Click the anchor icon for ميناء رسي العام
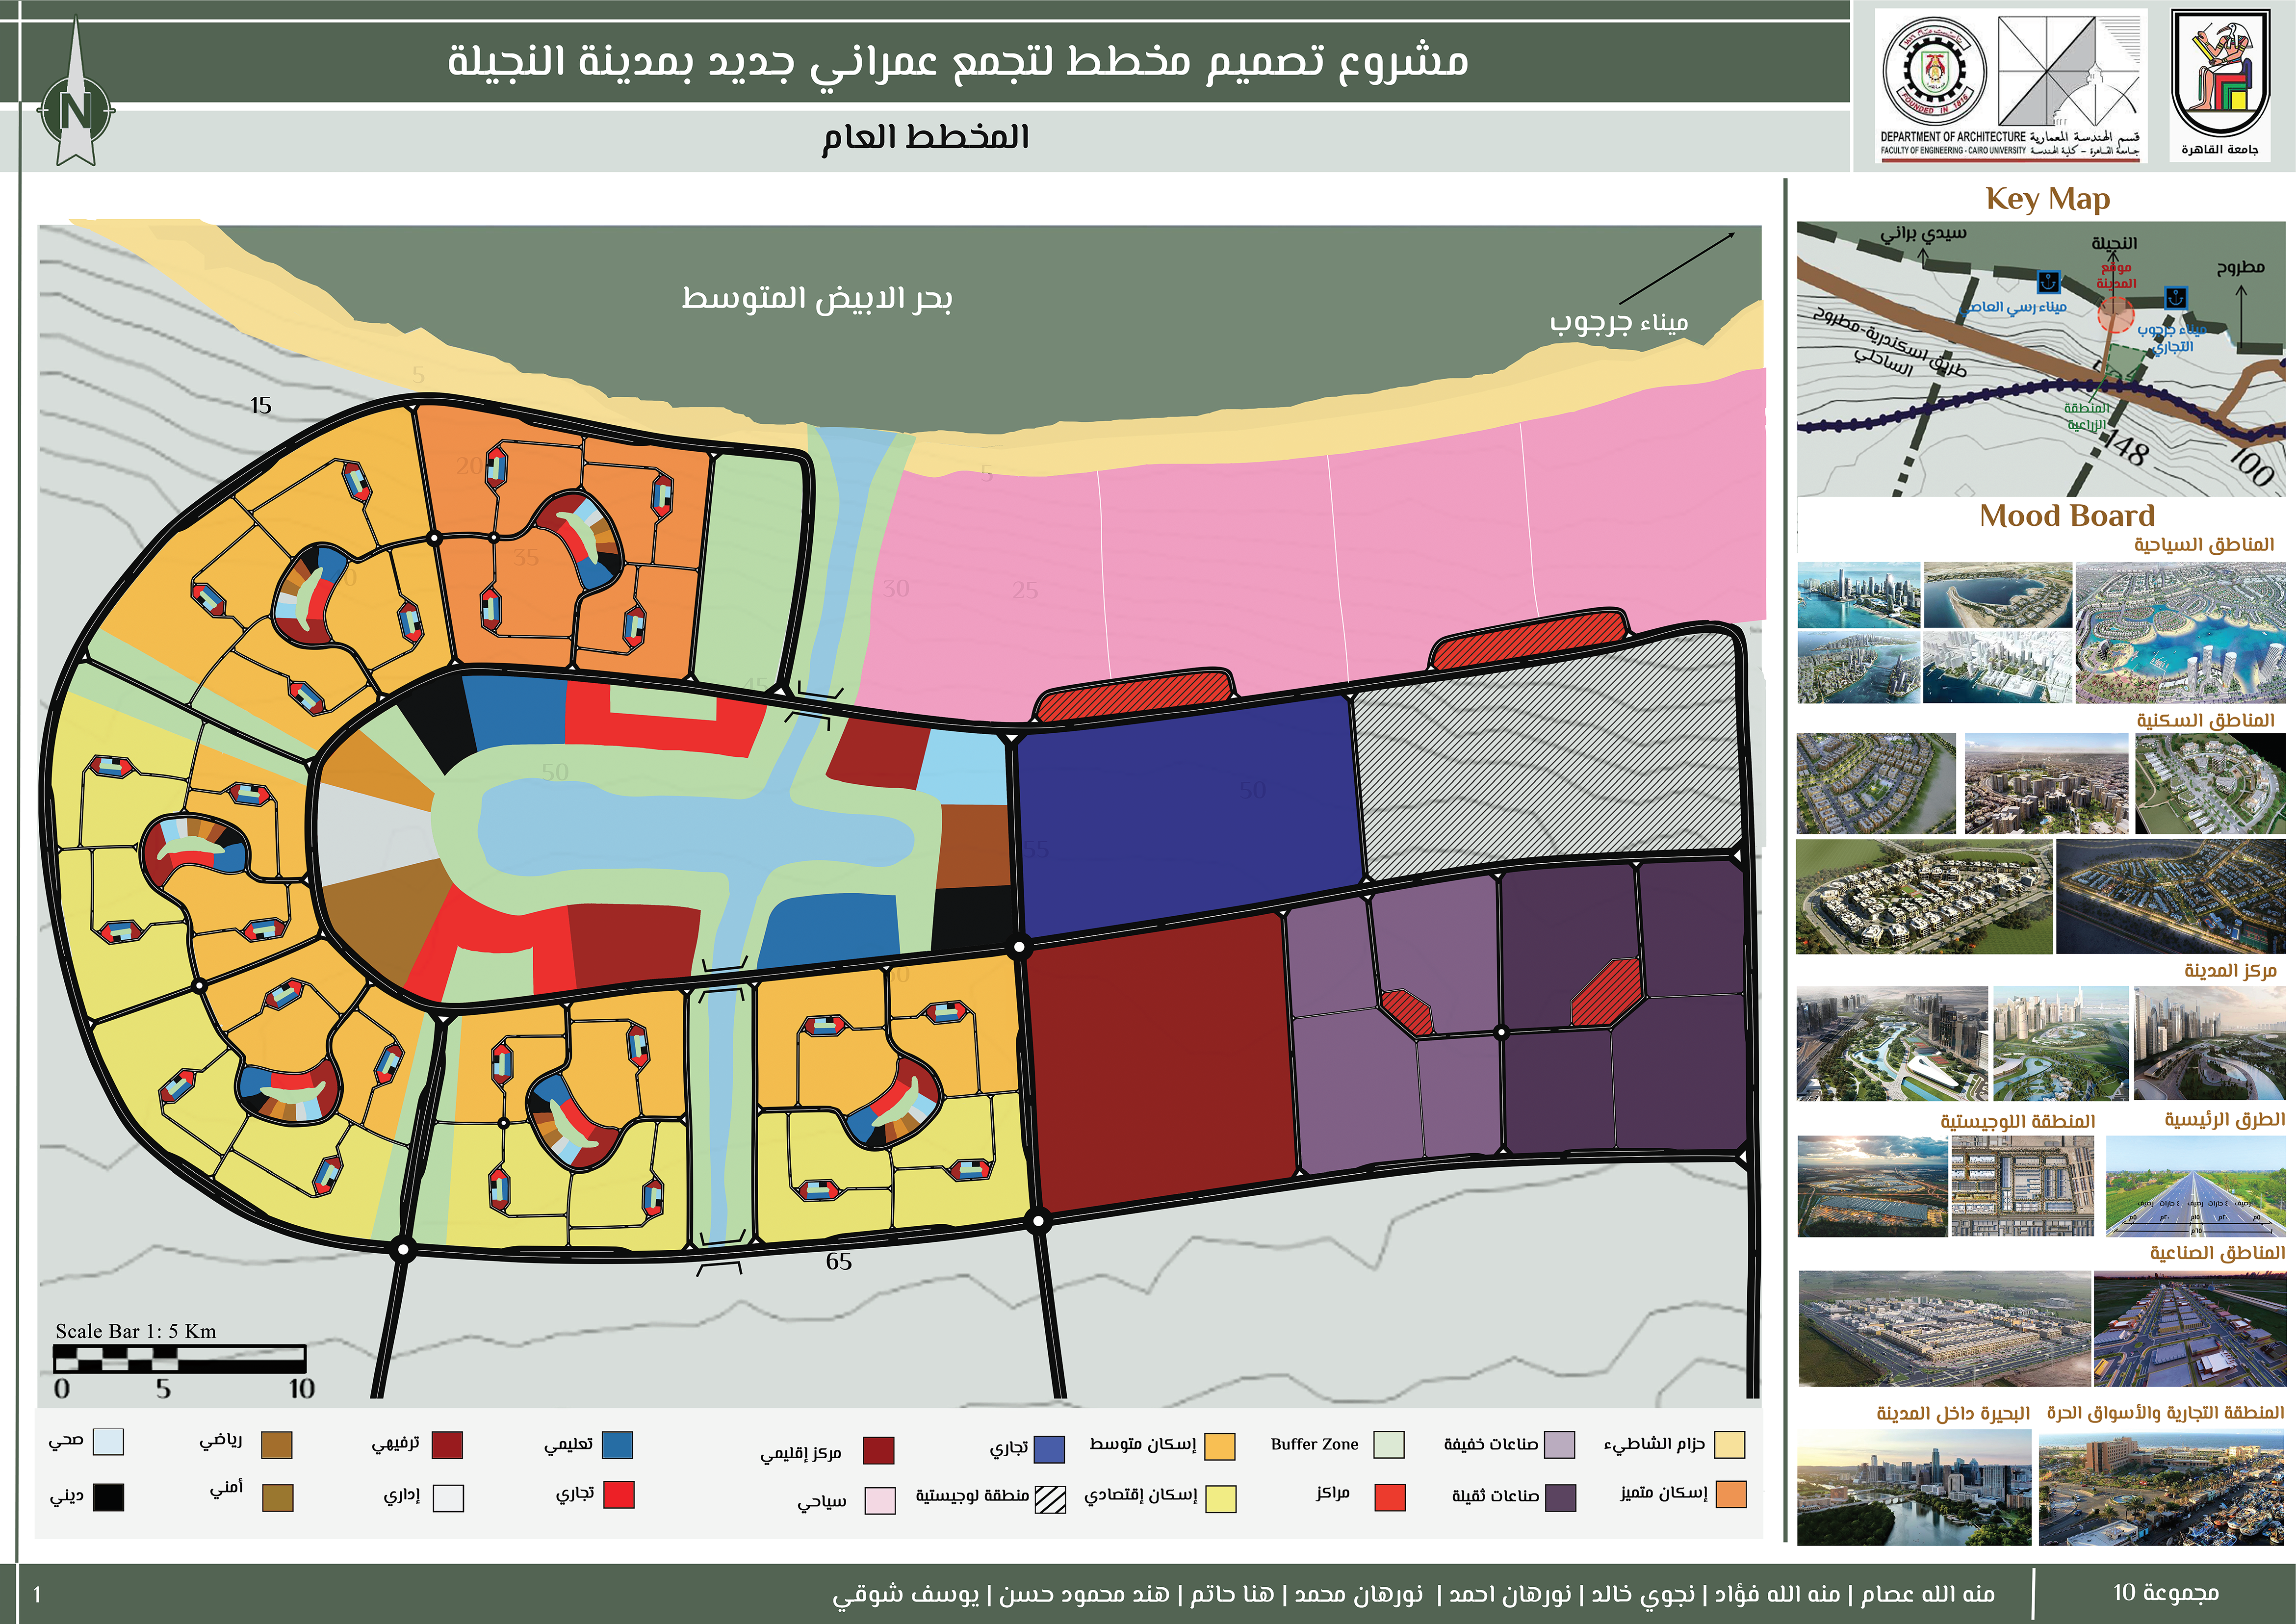The height and width of the screenshot is (1624, 2296). pos(2048,281)
